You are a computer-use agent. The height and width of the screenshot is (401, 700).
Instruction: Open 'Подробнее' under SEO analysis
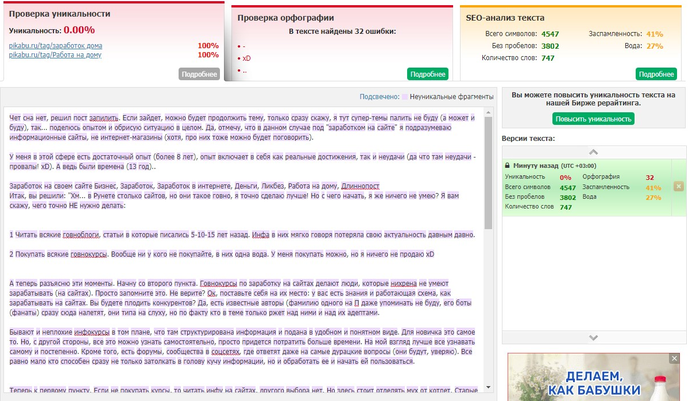click(x=656, y=74)
